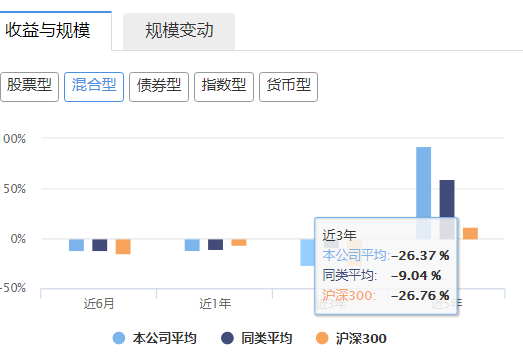
Task: Select the 混合型 fund type button
Action: click(94, 87)
